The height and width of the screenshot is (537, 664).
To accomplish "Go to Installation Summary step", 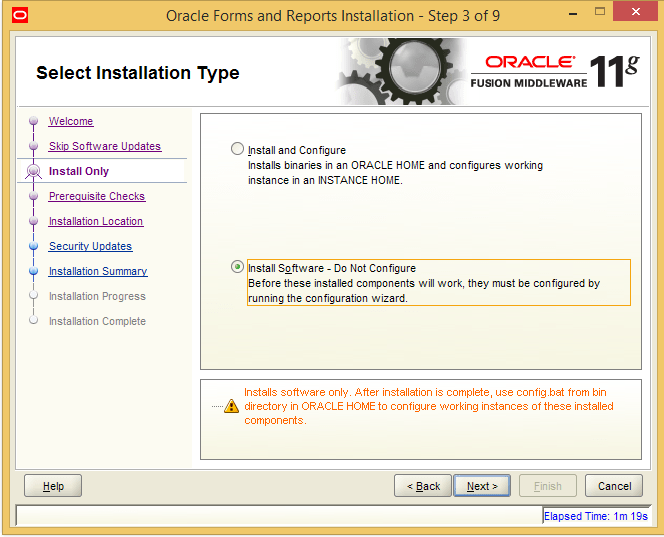I will (x=98, y=271).
